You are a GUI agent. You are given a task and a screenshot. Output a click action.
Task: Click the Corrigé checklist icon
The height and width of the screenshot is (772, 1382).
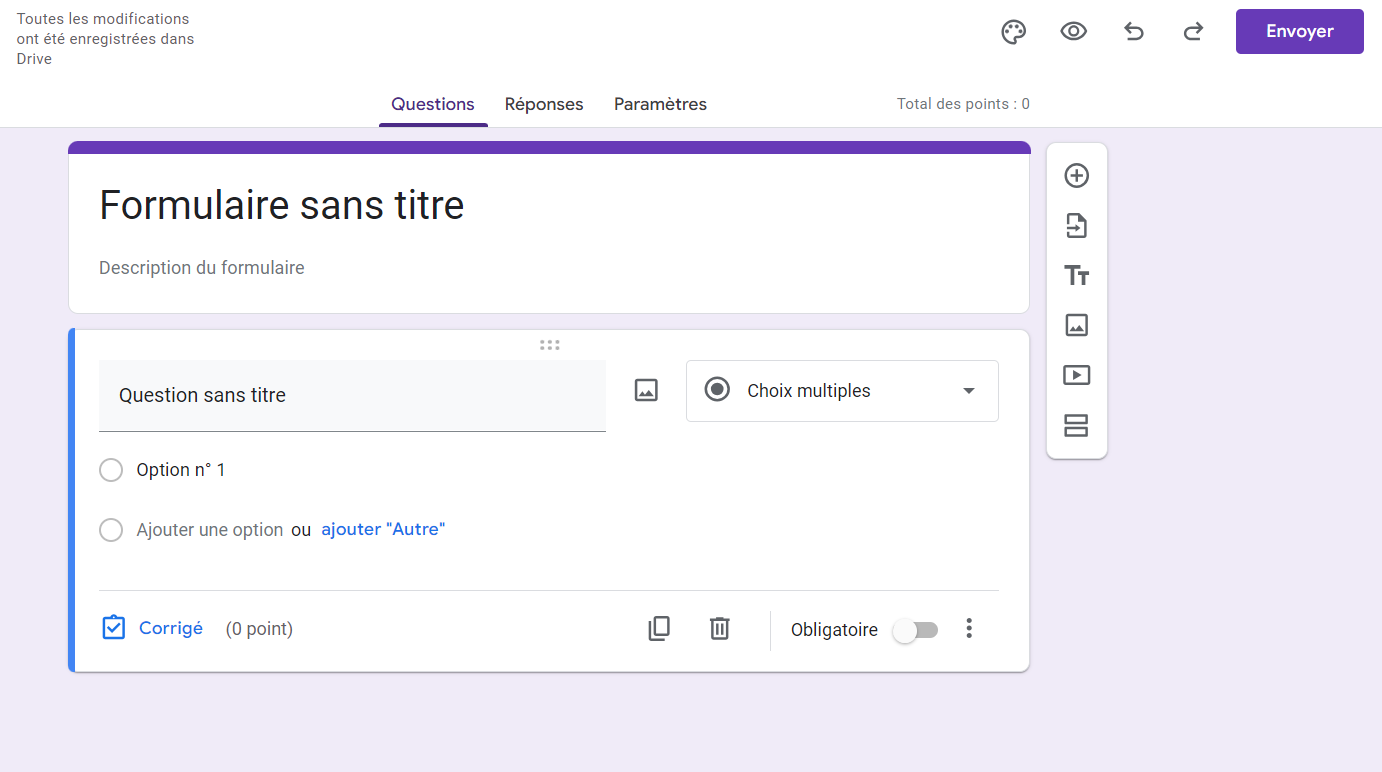coord(114,628)
